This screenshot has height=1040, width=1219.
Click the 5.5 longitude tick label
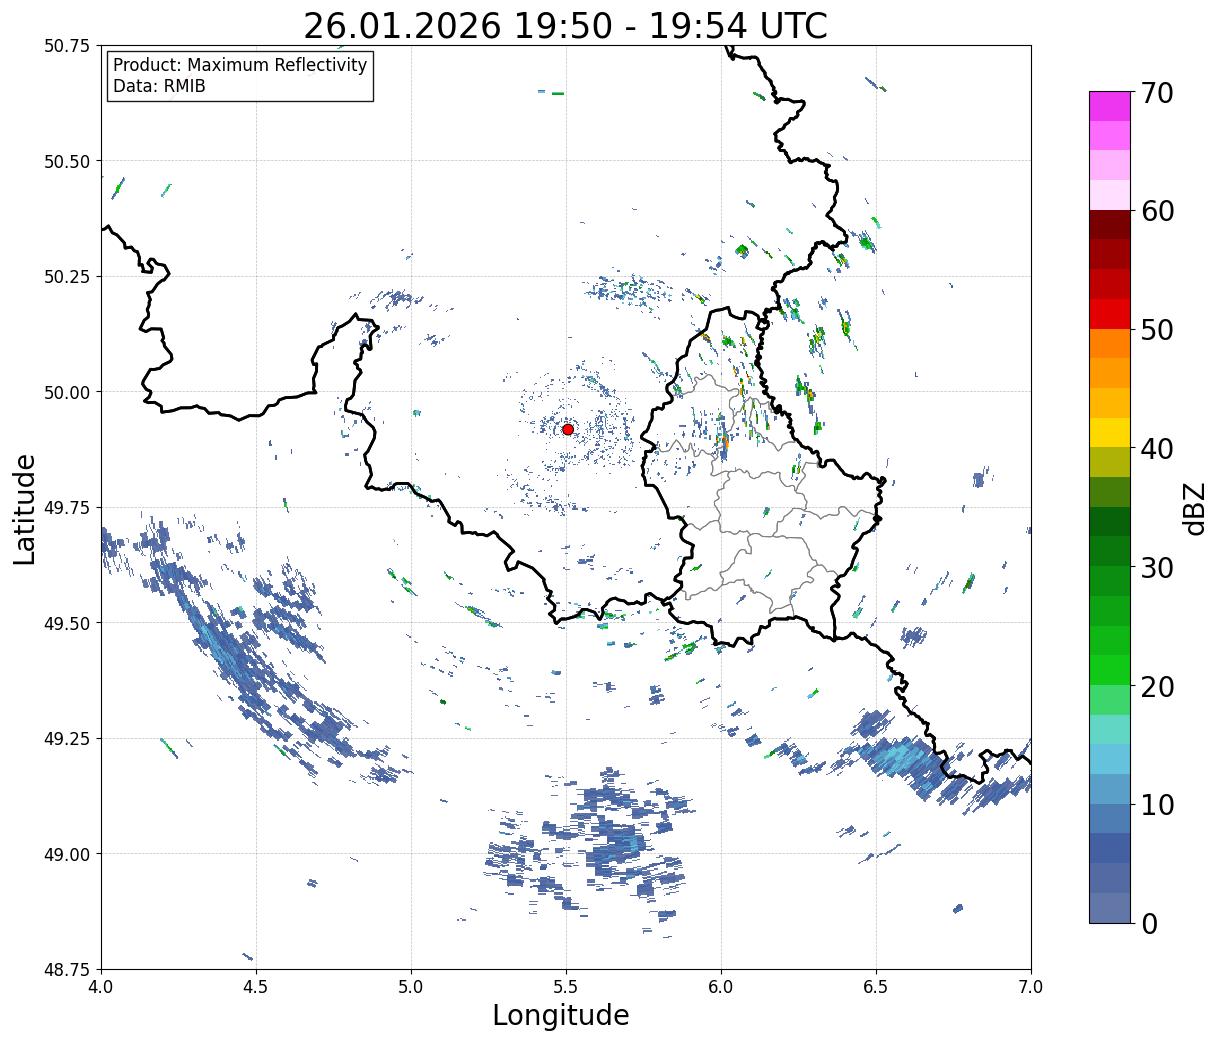(x=566, y=987)
